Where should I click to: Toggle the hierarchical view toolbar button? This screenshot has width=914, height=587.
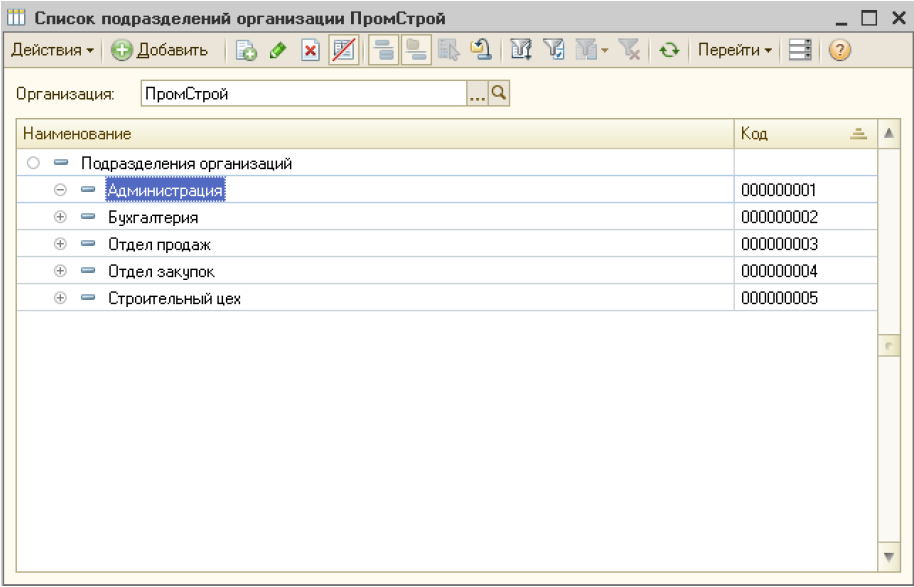382,50
